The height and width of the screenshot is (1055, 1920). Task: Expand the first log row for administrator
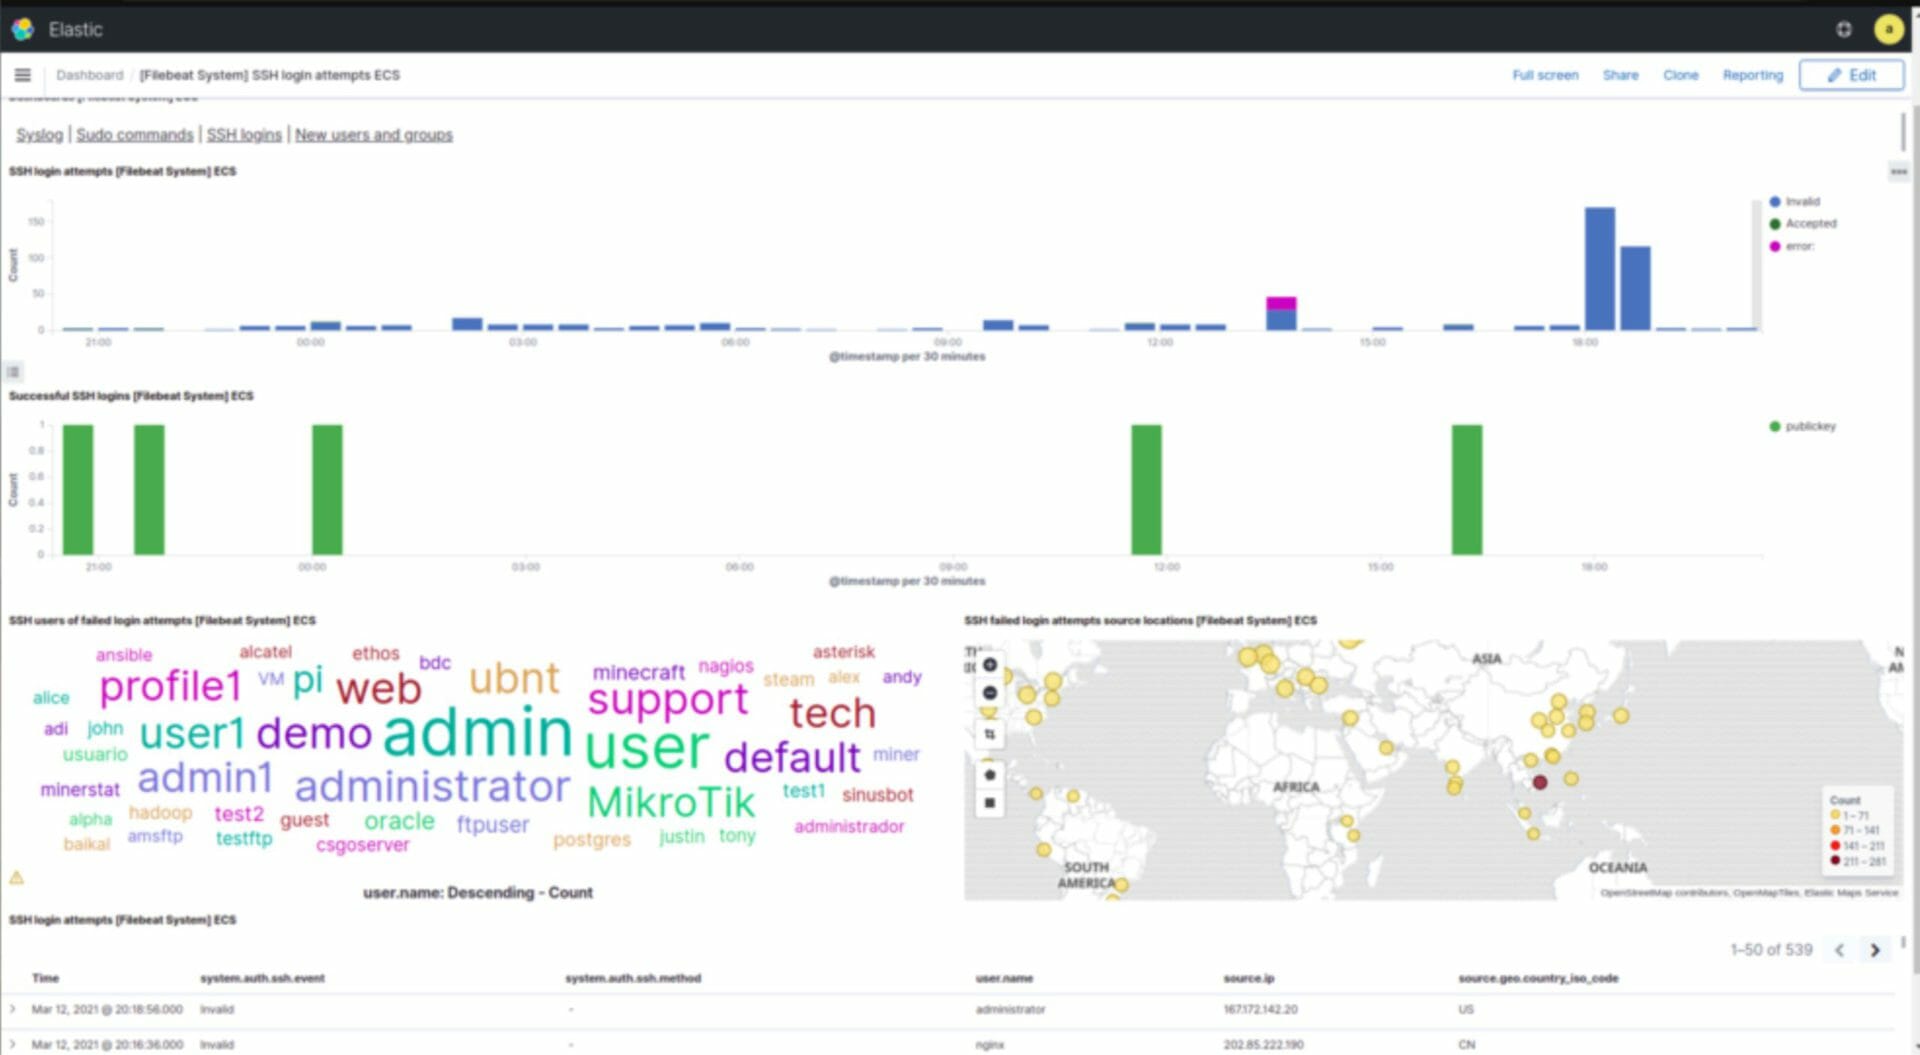(x=13, y=1010)
